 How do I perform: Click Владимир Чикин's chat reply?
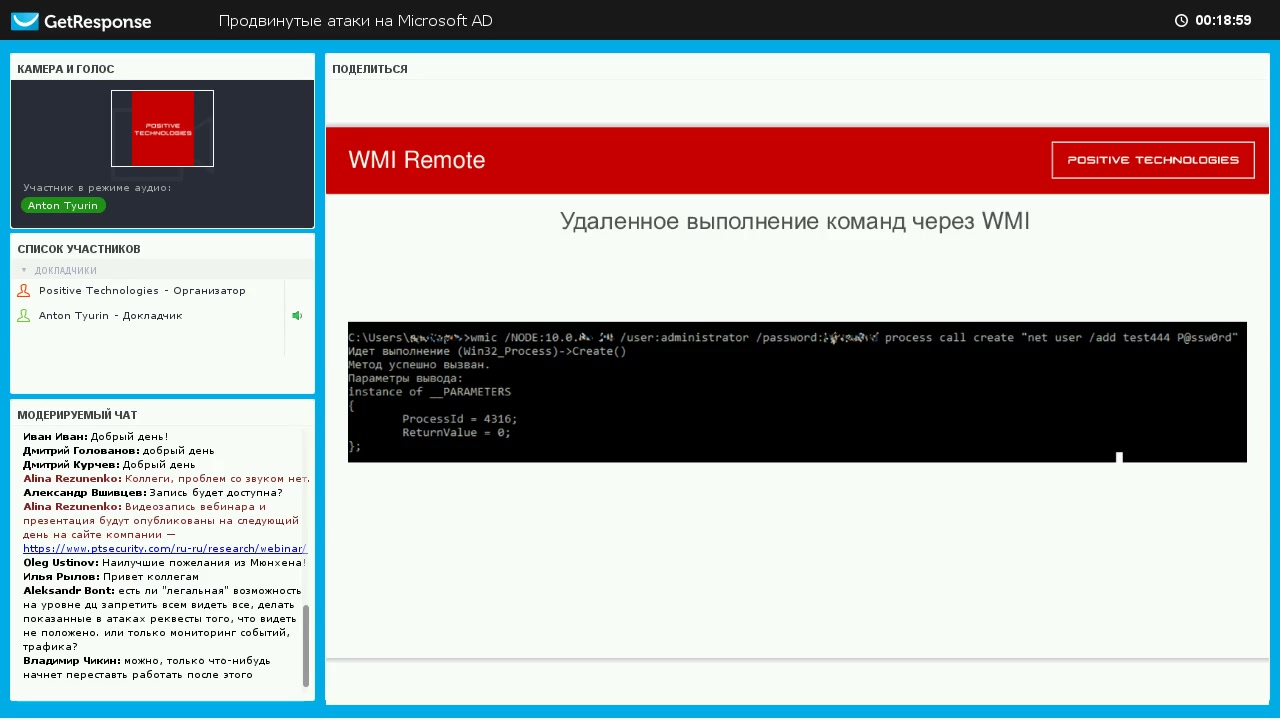pyautogui.click(x=148, y=668)
